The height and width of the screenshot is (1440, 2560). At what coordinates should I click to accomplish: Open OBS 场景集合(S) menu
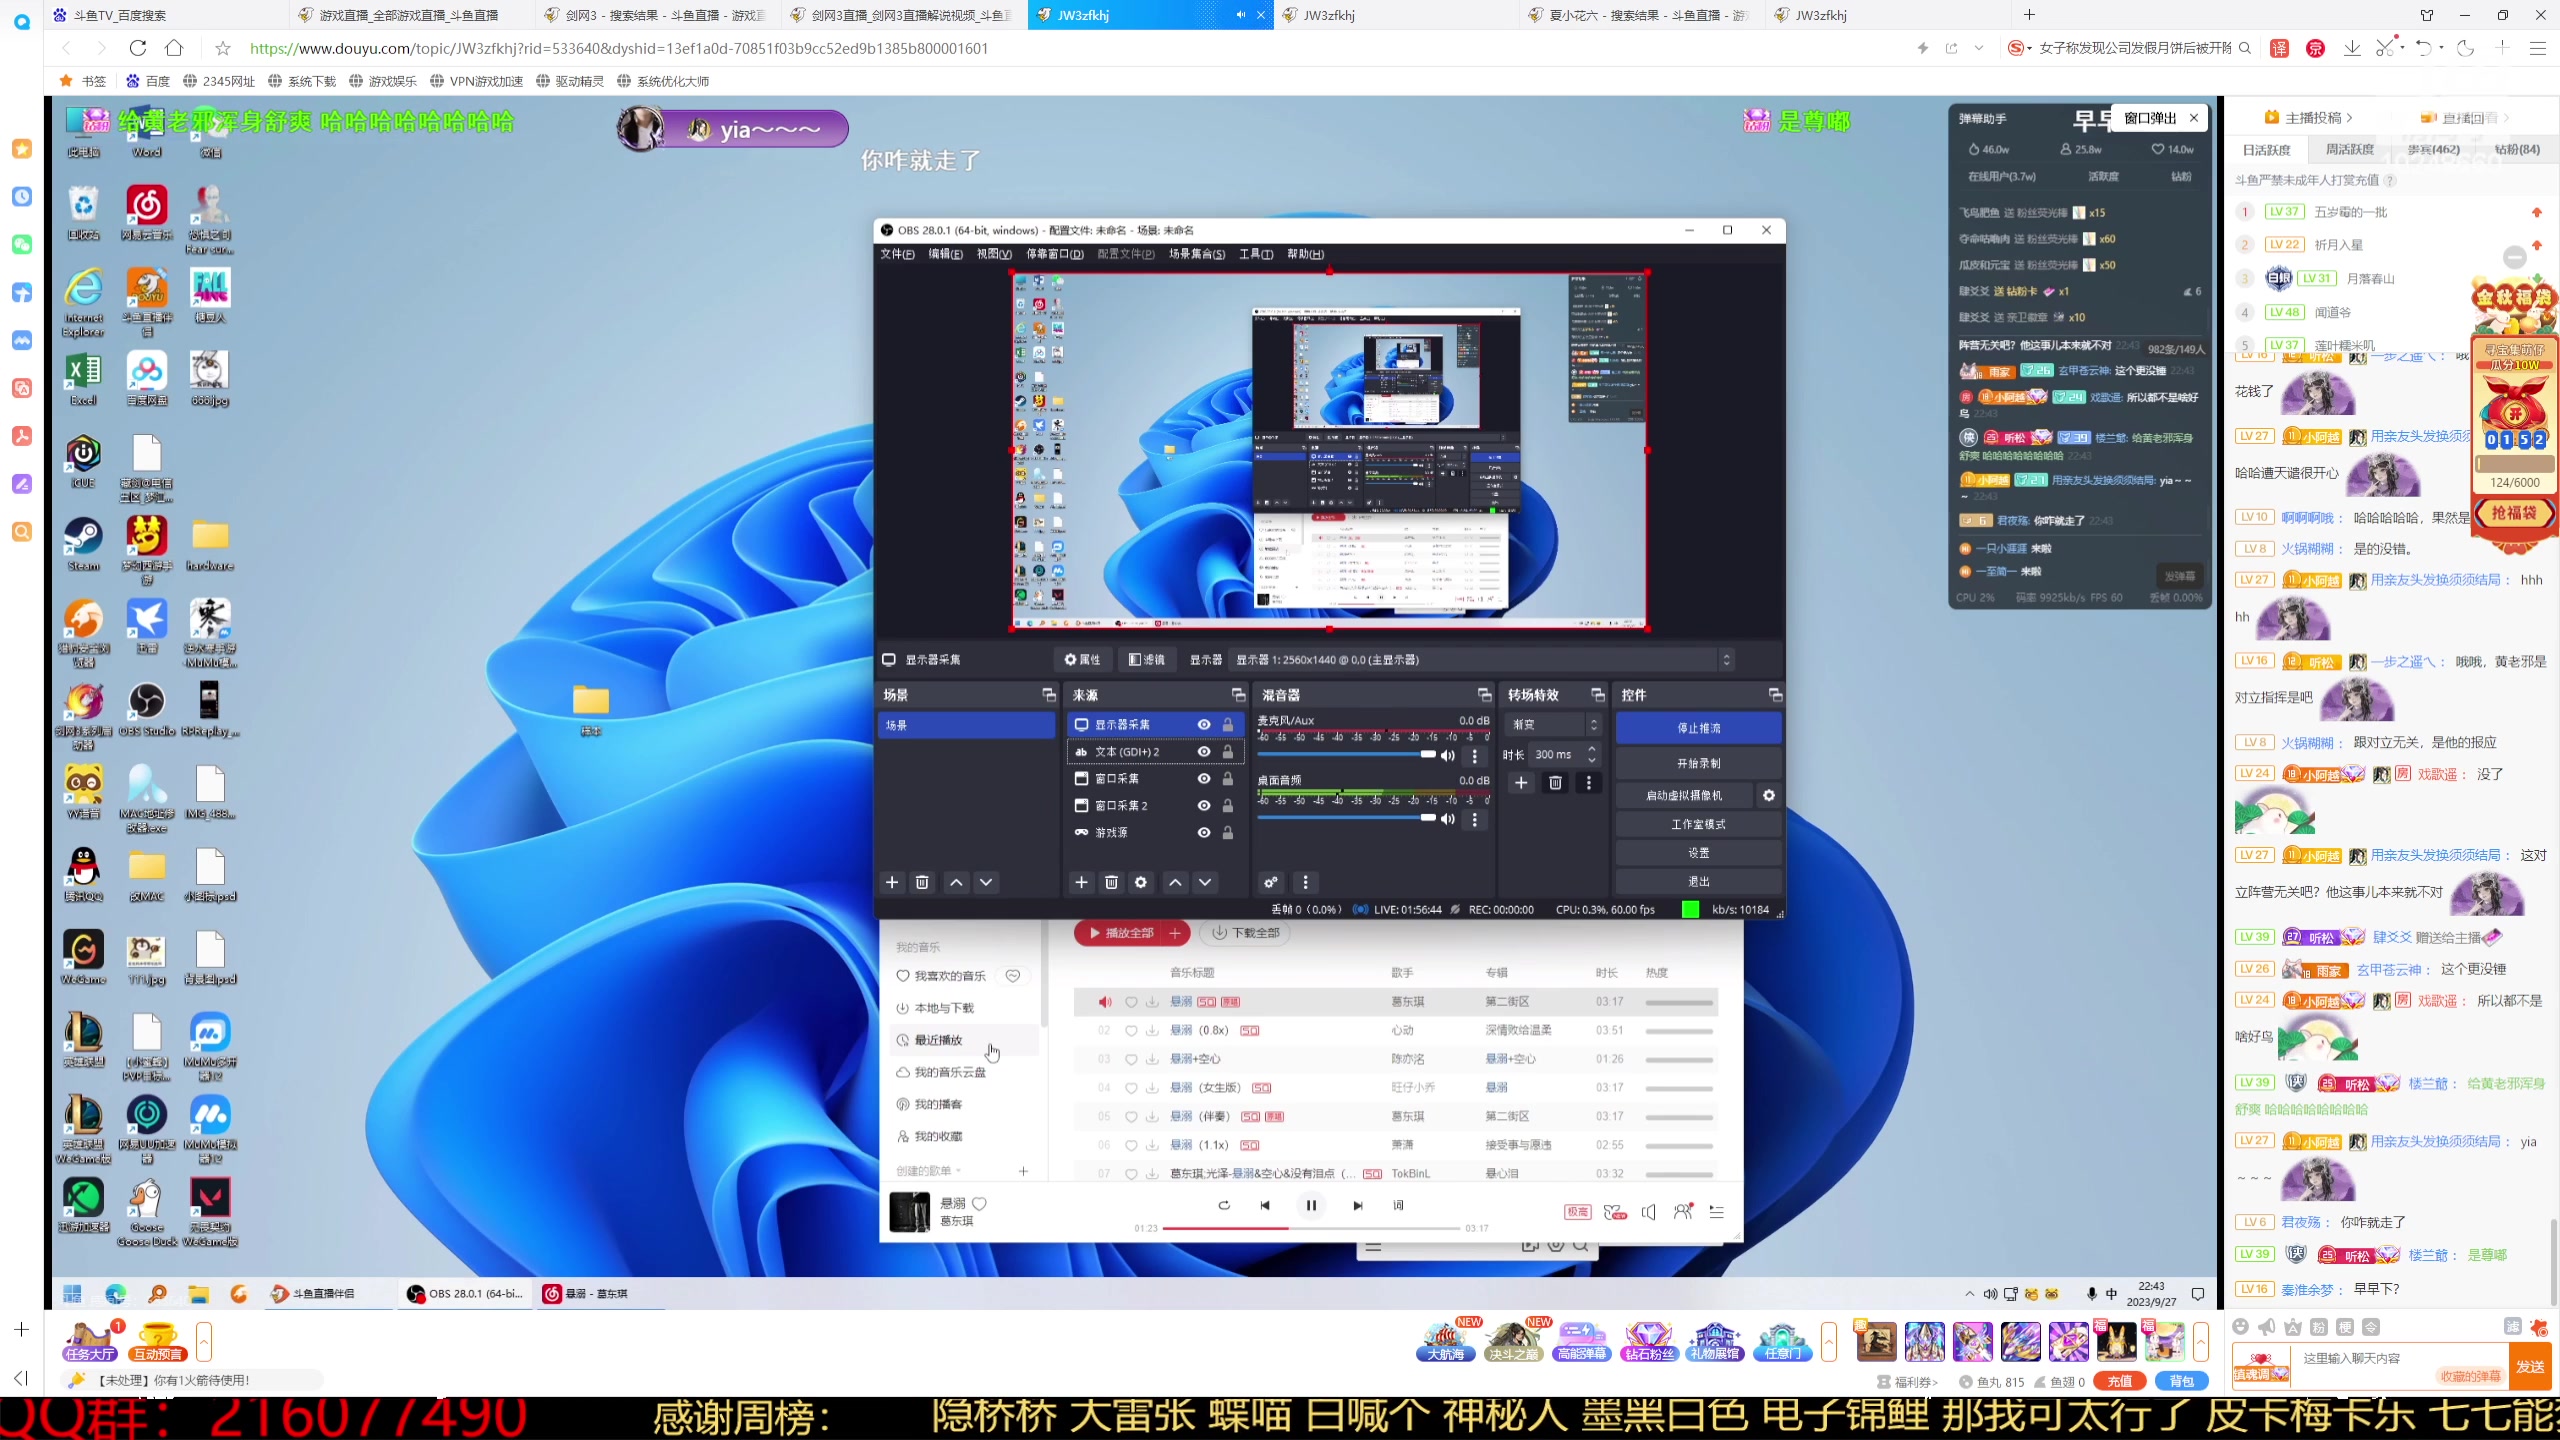[1197, 254]
